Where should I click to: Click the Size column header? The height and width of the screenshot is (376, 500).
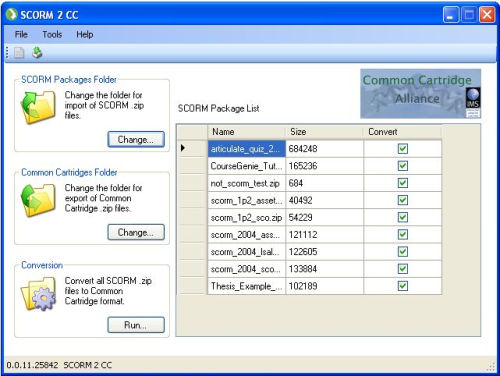tap(324, 132)
